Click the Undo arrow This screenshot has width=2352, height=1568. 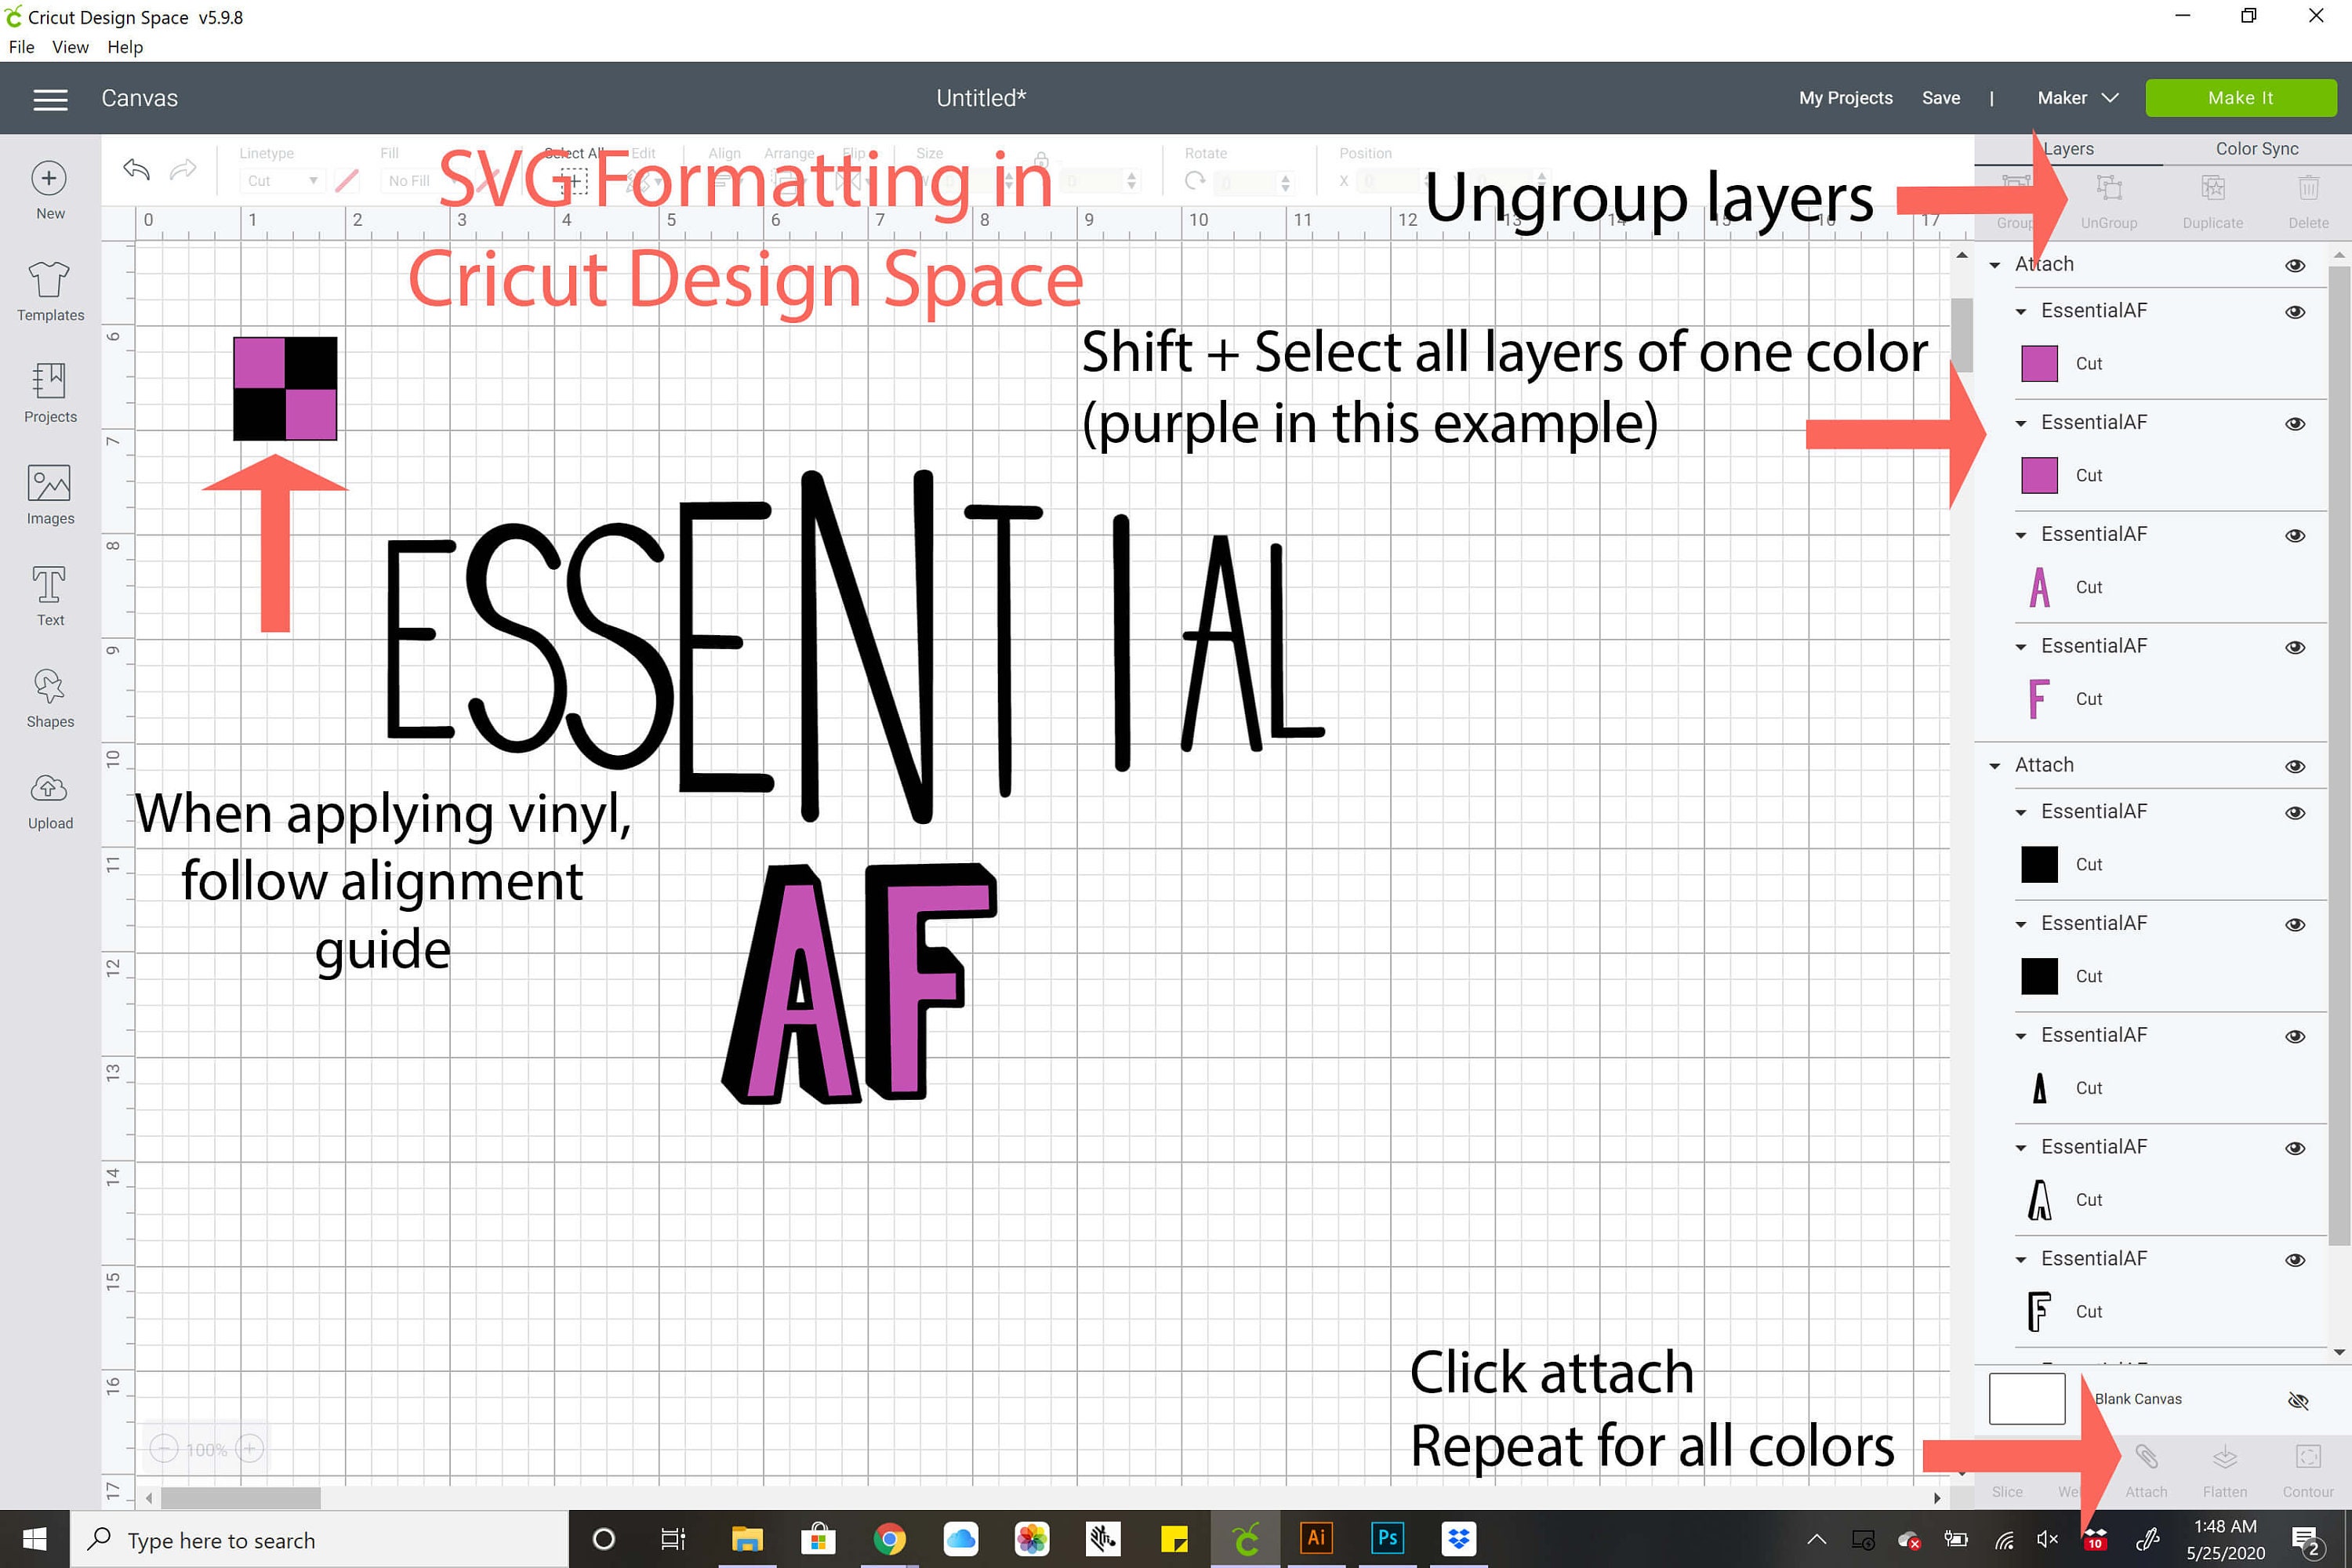(136, 170)
